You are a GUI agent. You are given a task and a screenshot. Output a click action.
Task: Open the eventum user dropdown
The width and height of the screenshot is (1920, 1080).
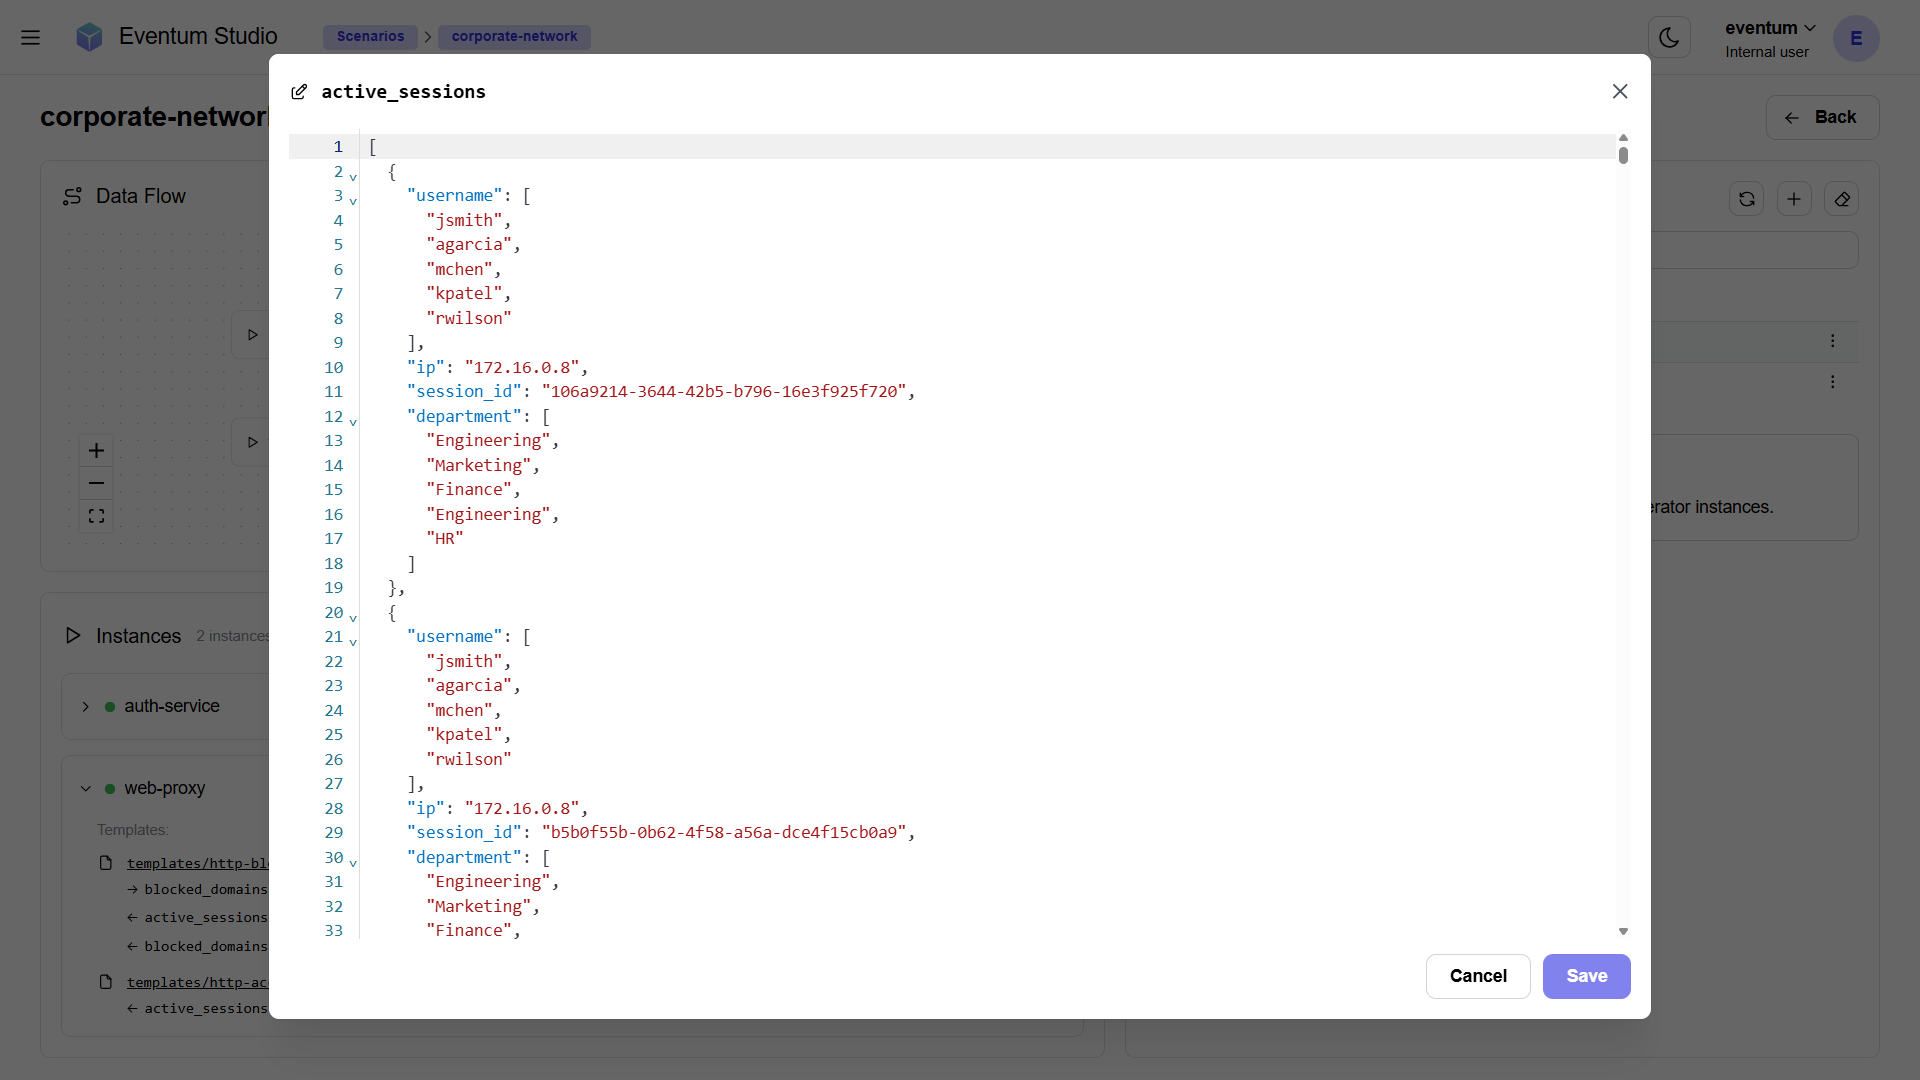pos(1769,28)
